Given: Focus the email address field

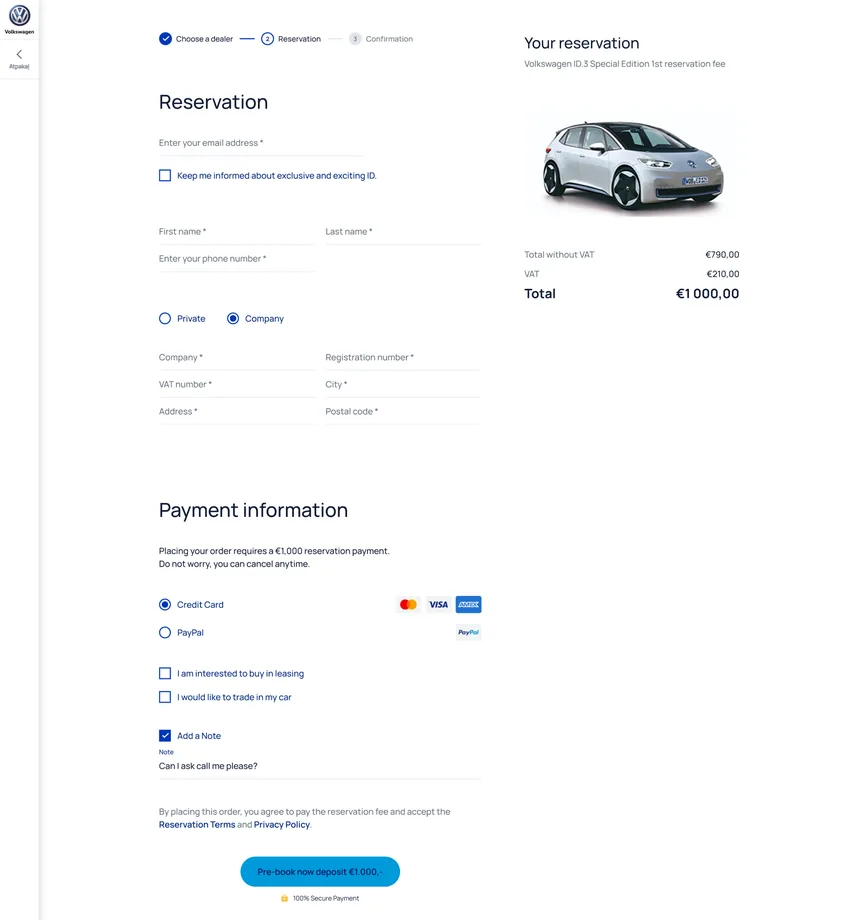Looking at the screenshot, I should (262, 143).
